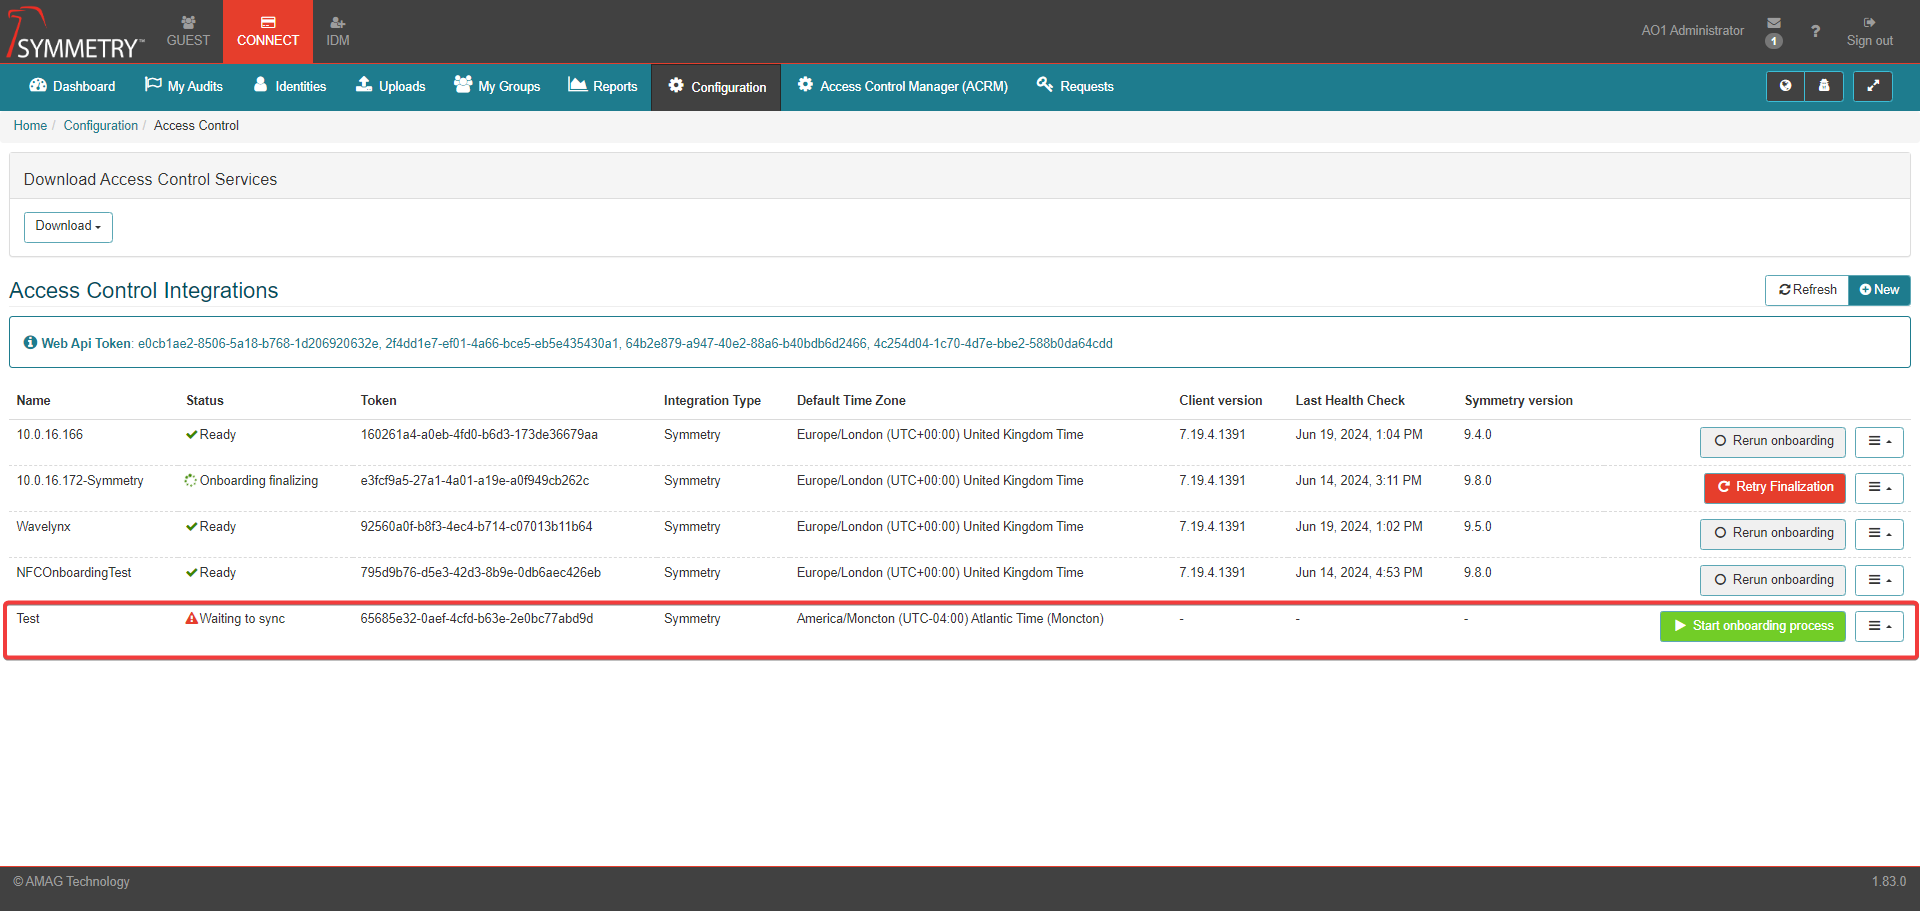This screenshot has height=911, width=1920.
Task: Open the Uploads tab
Action: (391, 86)
